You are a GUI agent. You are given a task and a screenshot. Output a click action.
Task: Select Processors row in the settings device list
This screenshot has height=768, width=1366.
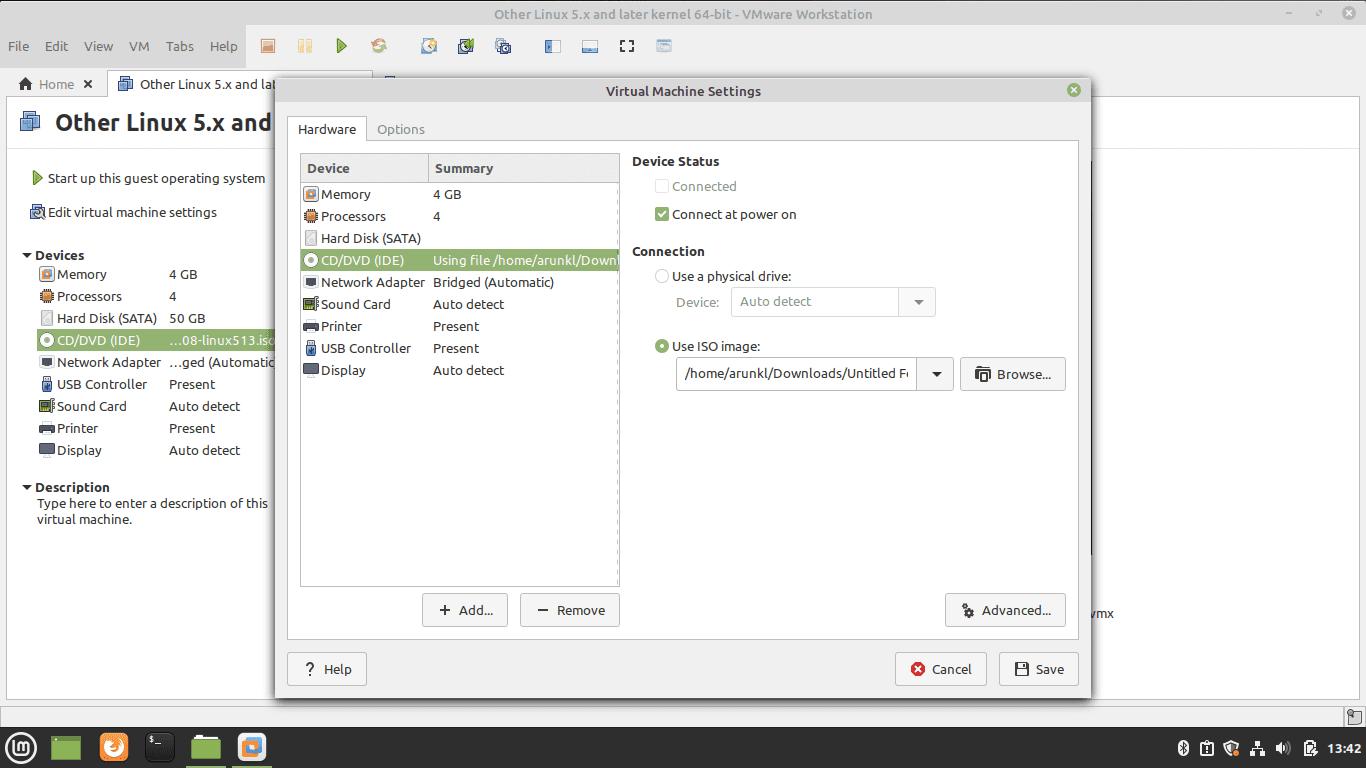[x=459, y=216]
